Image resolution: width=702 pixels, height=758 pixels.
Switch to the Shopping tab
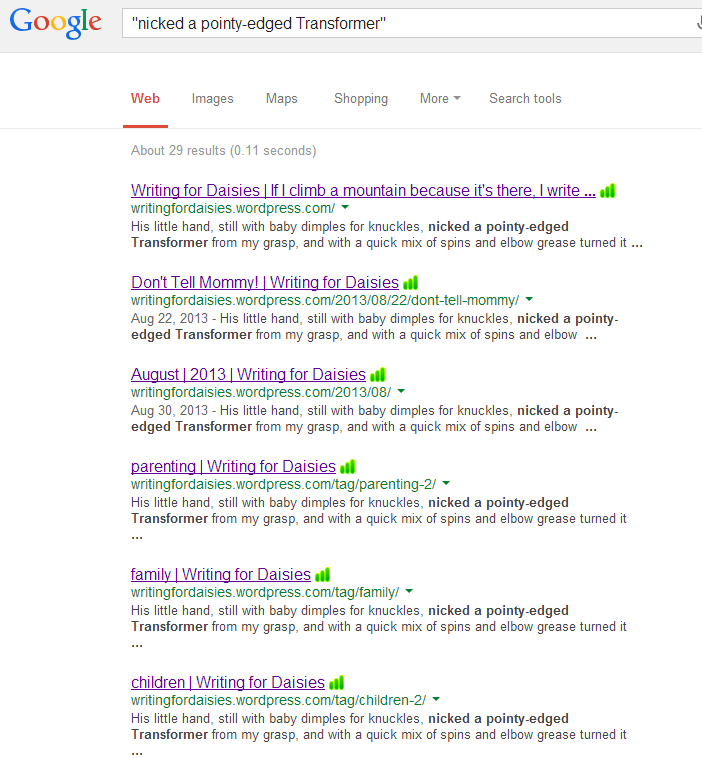(x=361, y=99)
